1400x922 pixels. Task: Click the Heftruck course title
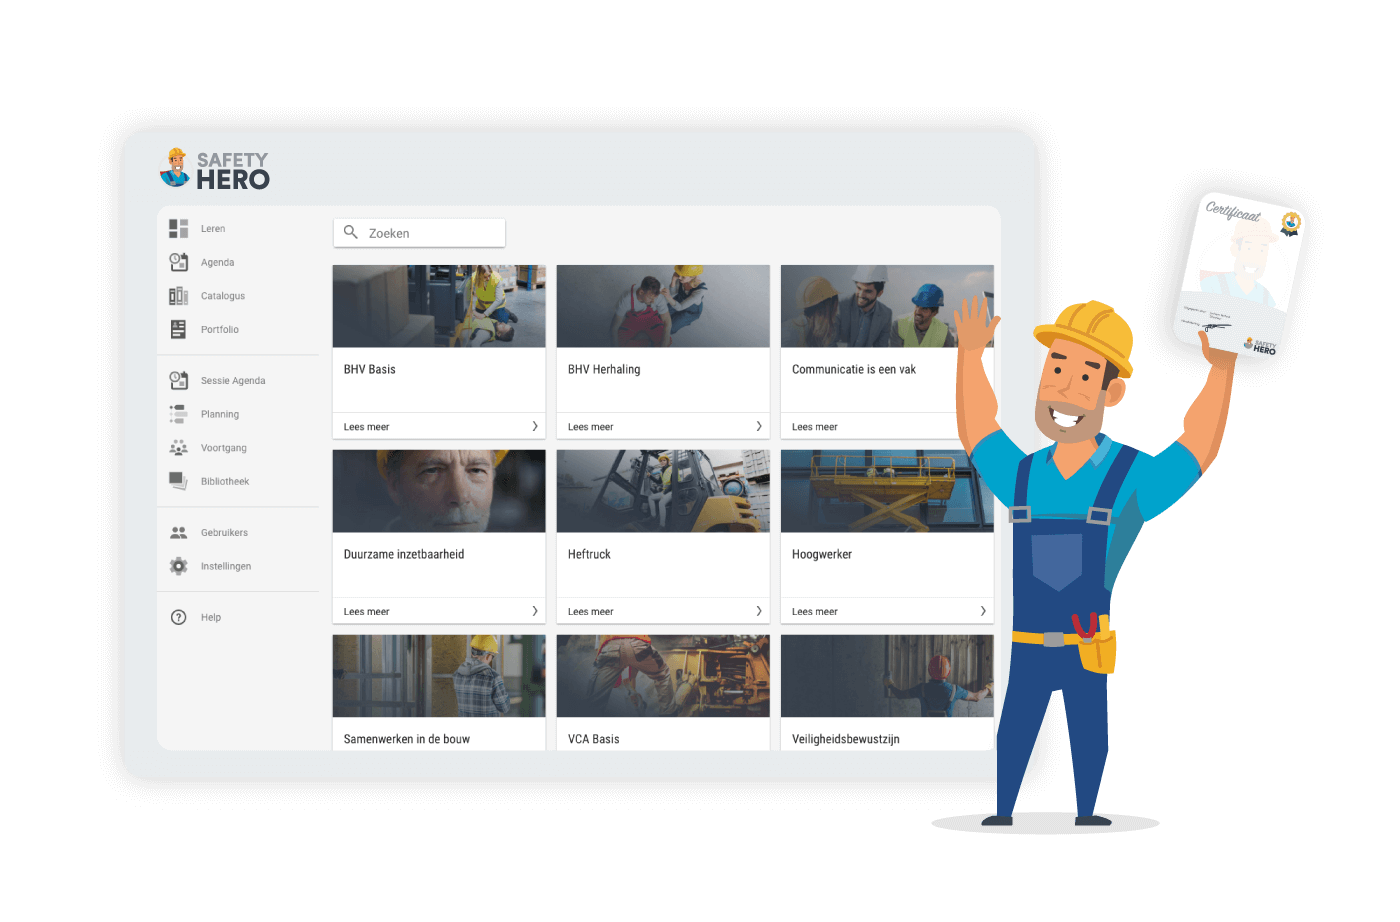[589, 554]
